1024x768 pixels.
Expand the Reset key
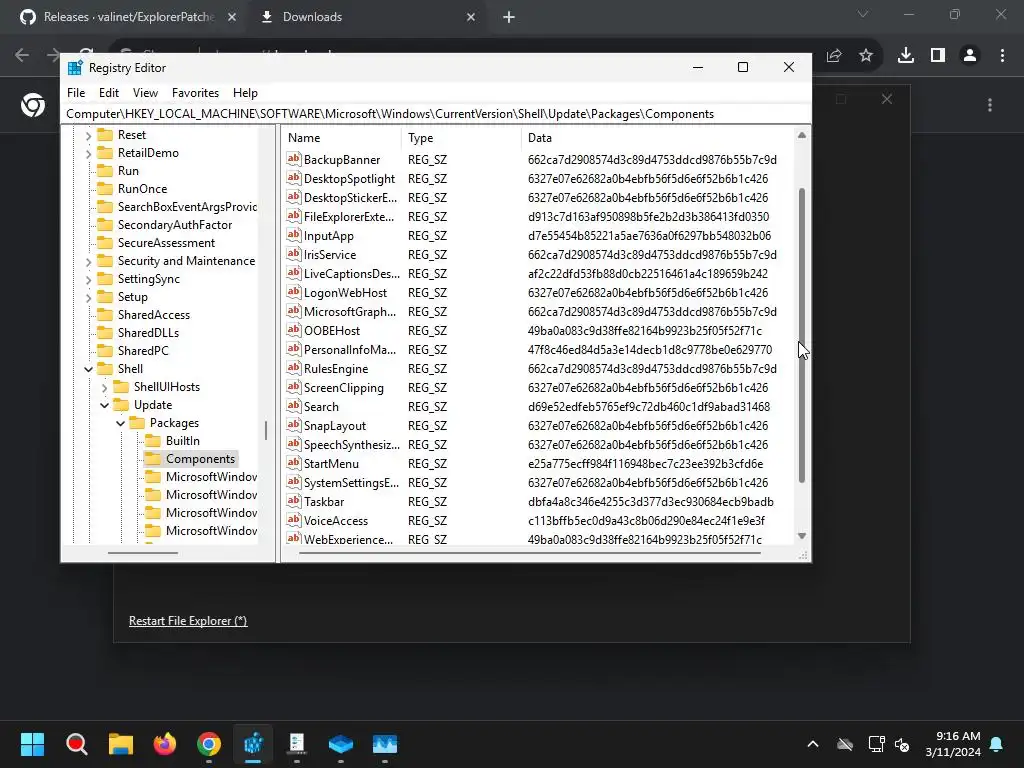[88, 135]
